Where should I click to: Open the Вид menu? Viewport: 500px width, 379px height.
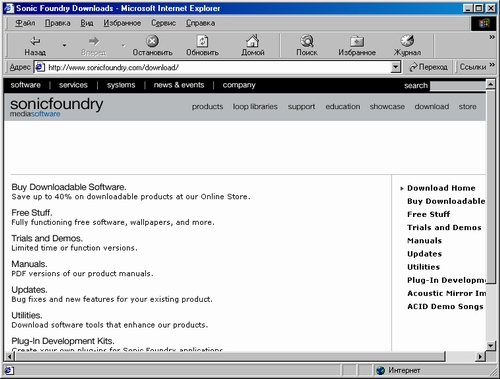click(x=87, y=23)
